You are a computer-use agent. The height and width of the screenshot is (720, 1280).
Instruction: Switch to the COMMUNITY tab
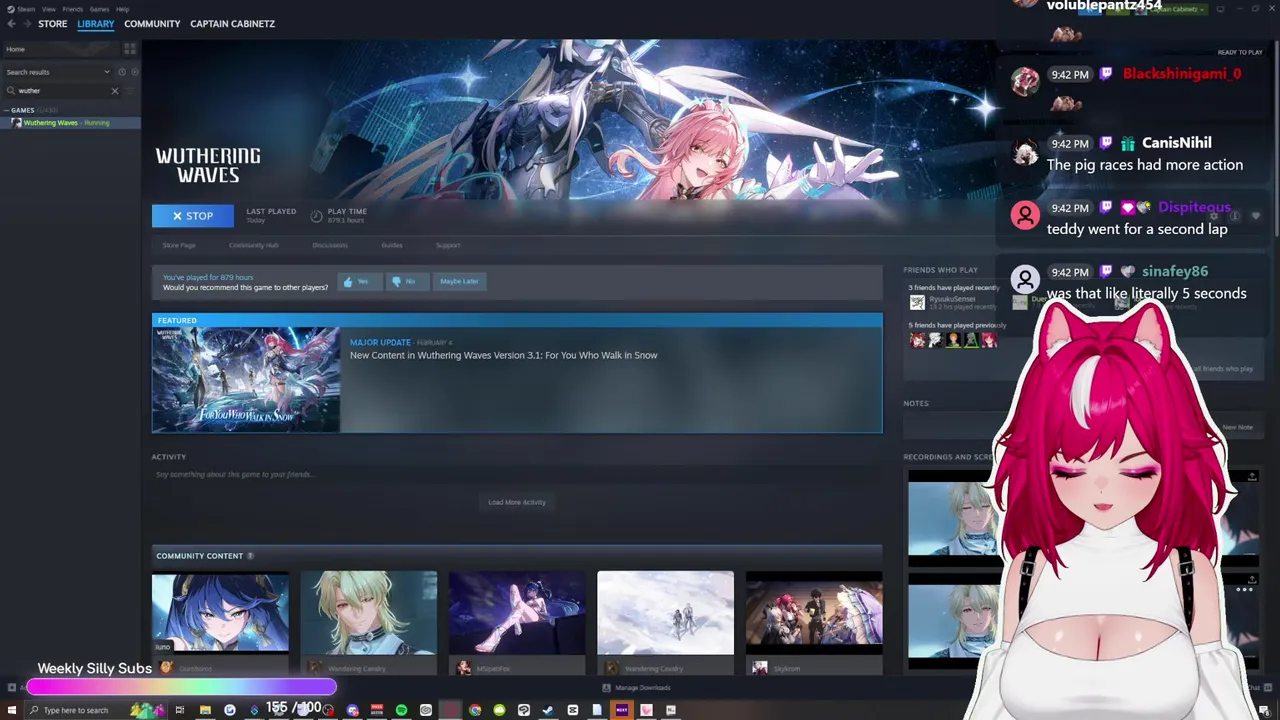pos(152,24)
